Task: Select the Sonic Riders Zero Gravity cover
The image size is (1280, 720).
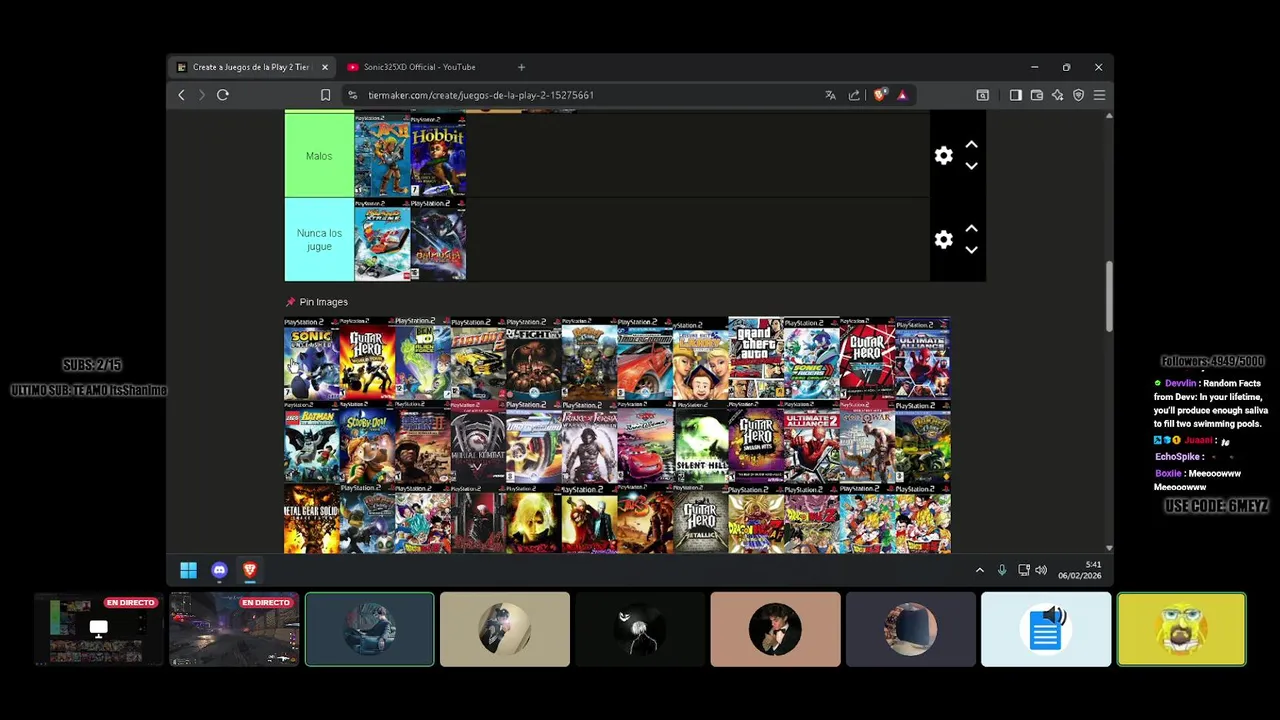Action: (x=811, y=358)
